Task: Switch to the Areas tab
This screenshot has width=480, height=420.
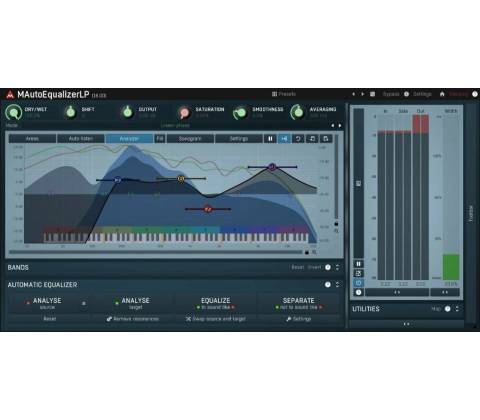Action: click(x=32, y=138)
